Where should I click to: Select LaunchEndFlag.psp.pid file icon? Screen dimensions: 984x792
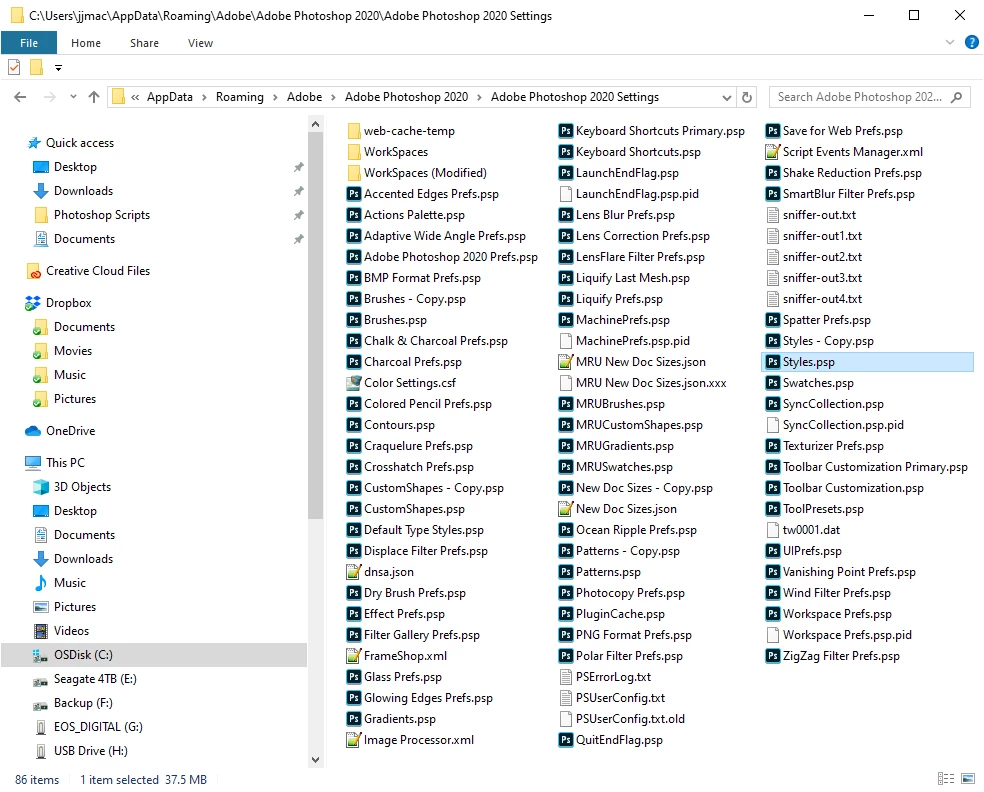tap(566, 194)
